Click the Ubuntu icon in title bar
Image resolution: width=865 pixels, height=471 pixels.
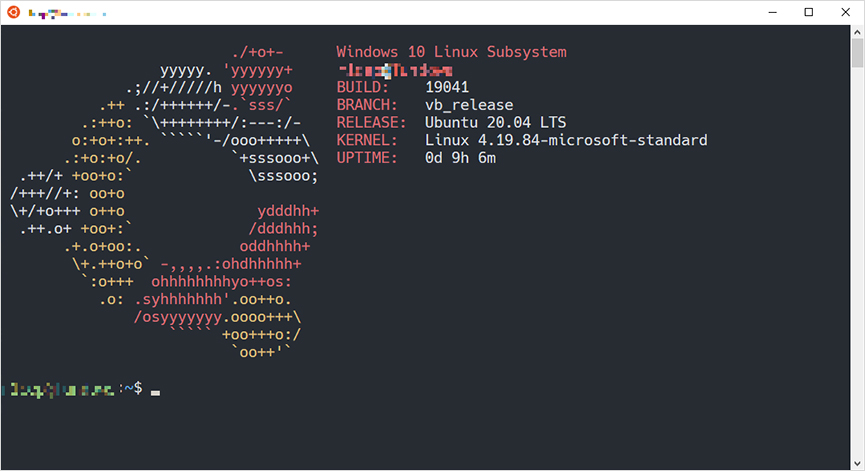[13, 12]
